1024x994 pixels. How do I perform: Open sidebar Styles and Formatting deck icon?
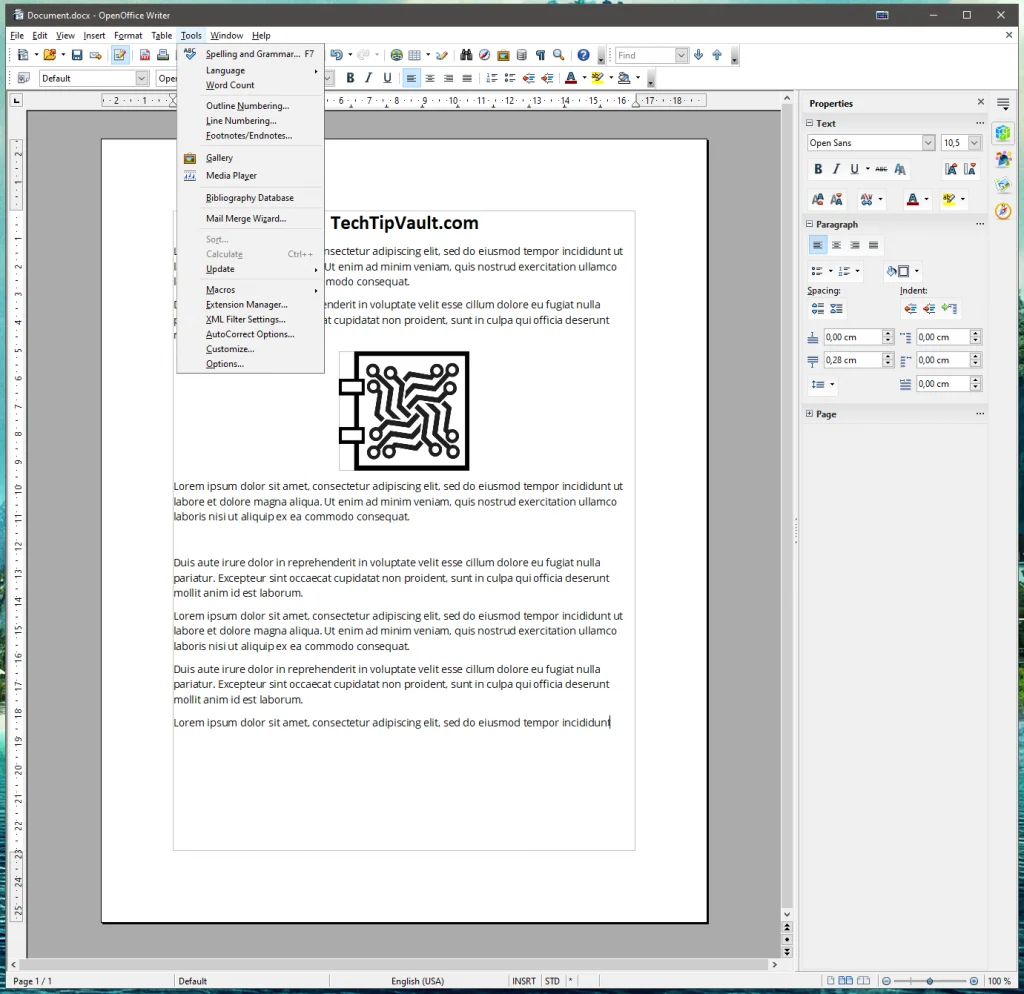(1003, 159)
